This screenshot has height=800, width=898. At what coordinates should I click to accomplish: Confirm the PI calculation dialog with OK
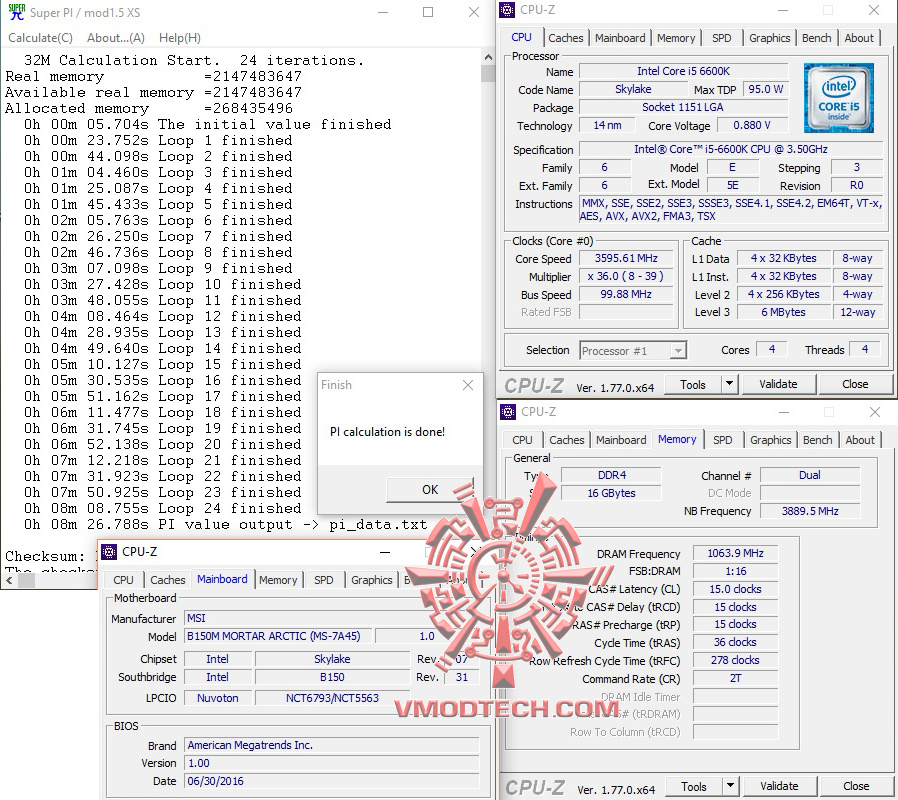[430, 490]
